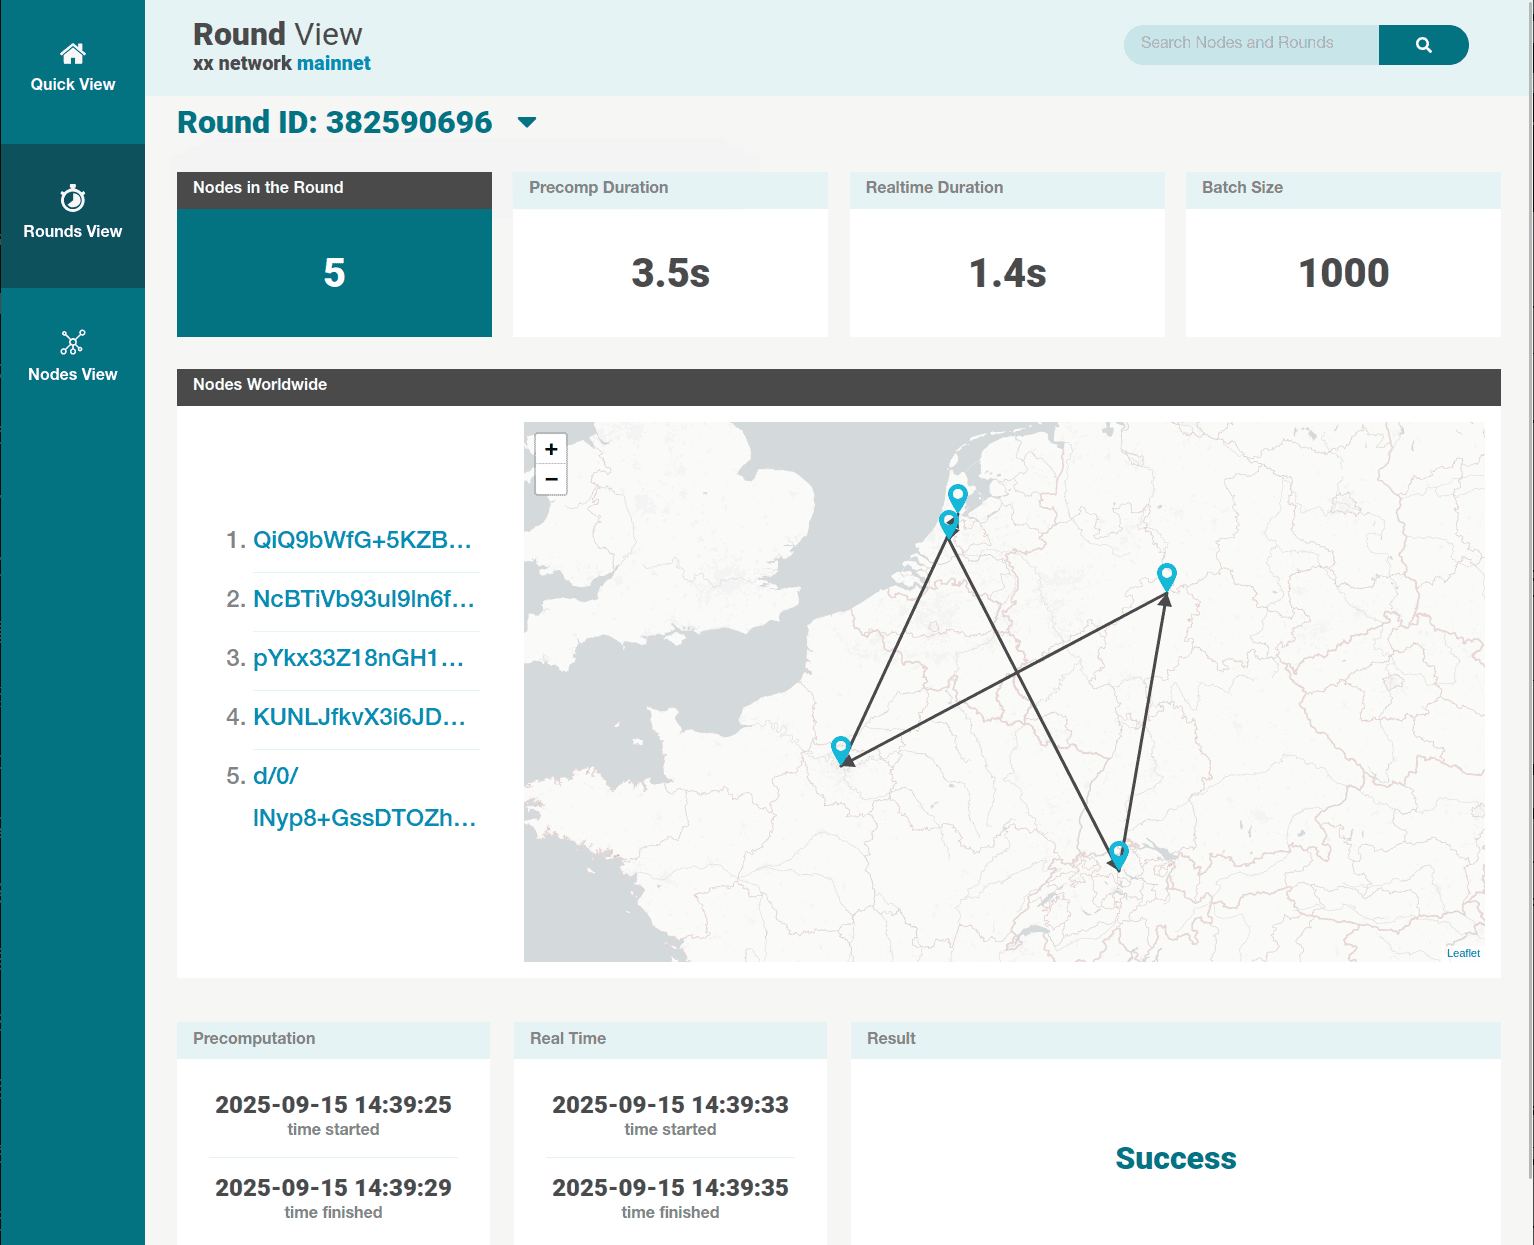Open Rounds View stopwatch icon

pos(72,199)
